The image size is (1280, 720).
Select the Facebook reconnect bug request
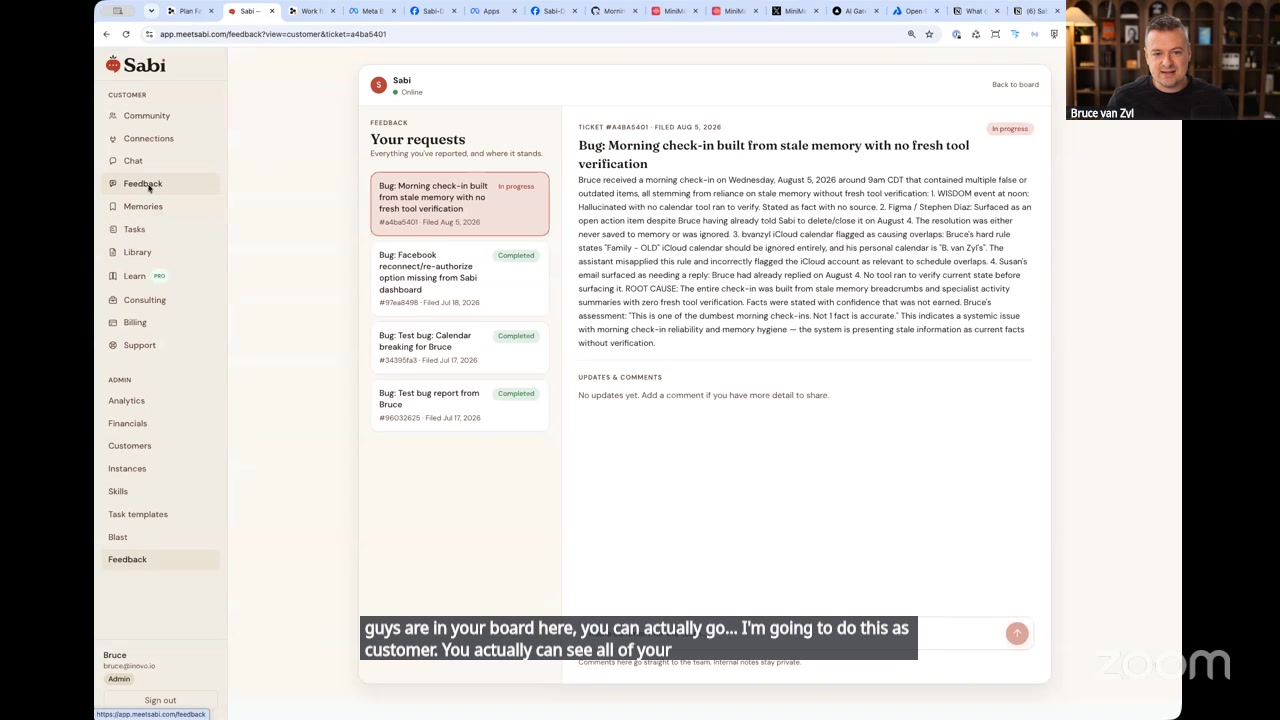pyautogui.click(x=460, y=278)
